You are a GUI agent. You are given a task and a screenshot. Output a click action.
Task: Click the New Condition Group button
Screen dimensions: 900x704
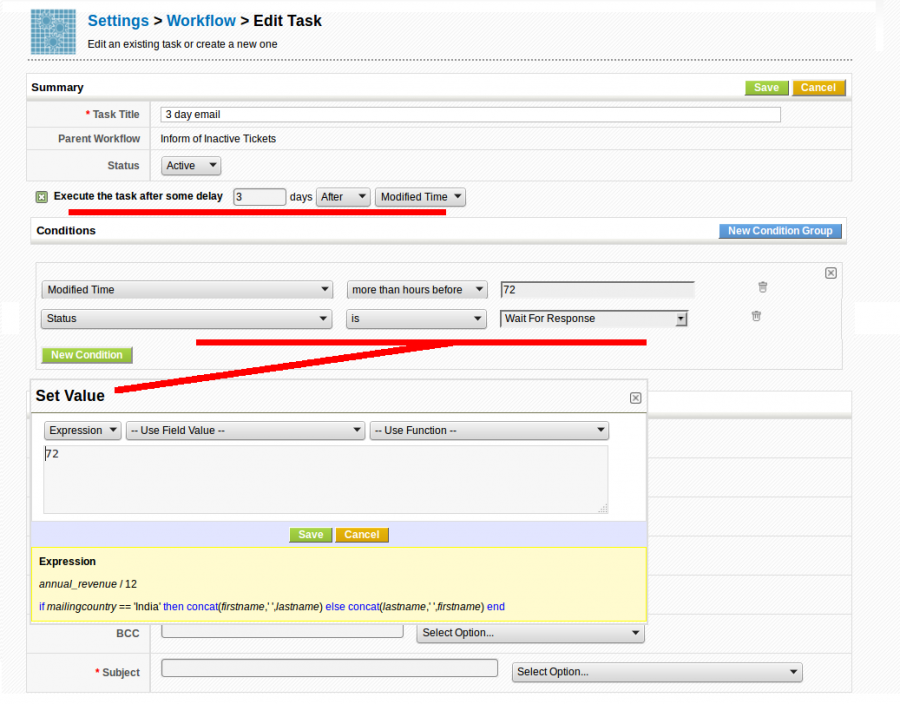pos(780,231)
